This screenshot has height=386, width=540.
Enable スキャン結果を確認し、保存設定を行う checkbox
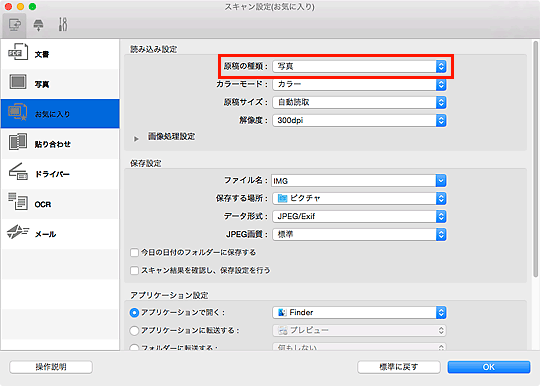[134, 271]
